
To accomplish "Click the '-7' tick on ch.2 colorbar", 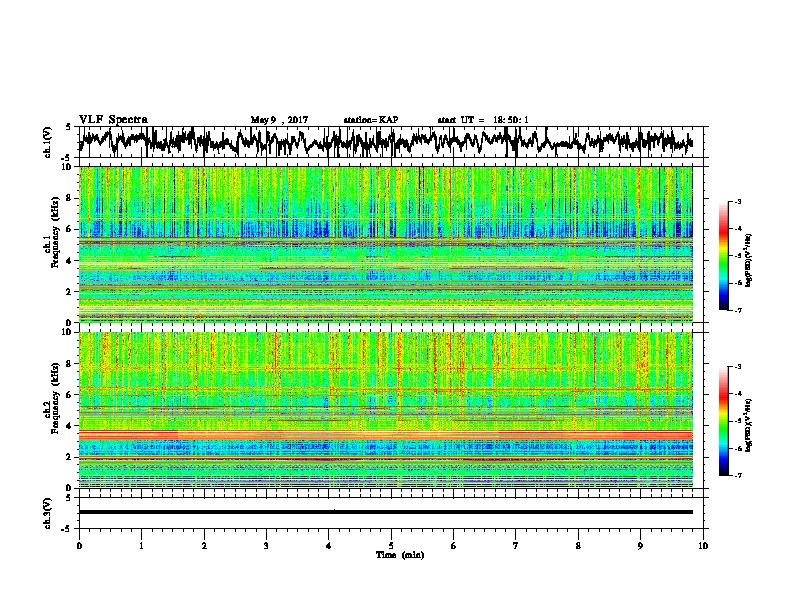I will [x=737, y=475].
